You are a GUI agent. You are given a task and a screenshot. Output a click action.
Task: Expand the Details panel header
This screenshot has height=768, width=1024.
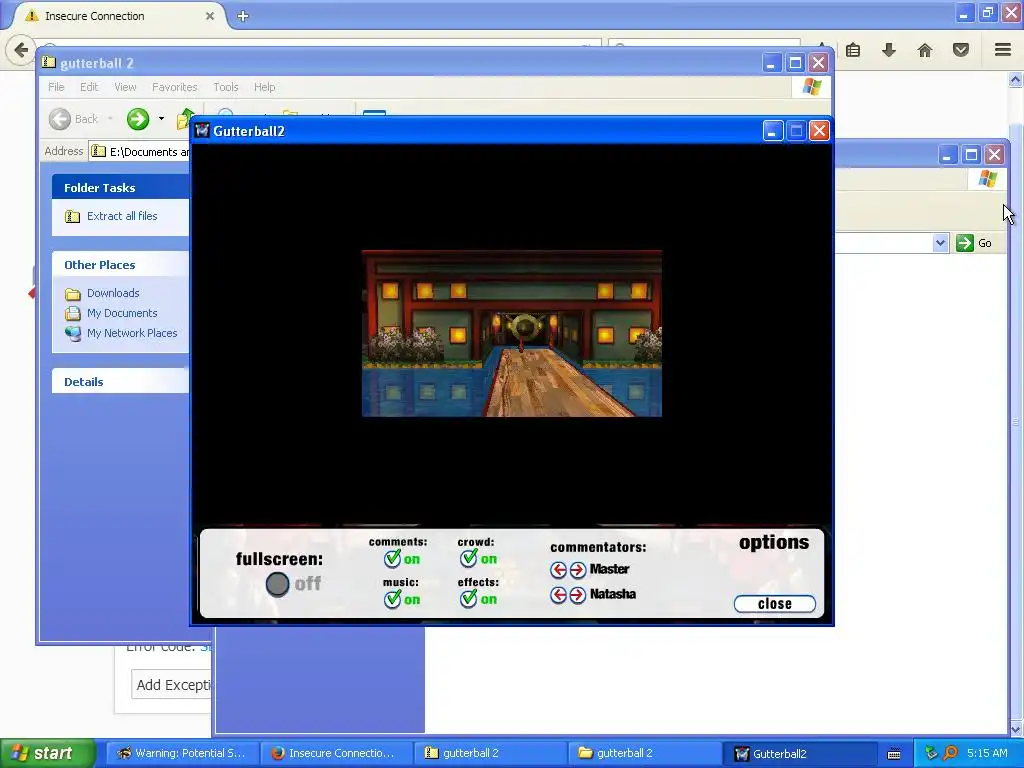coord(121,382)
